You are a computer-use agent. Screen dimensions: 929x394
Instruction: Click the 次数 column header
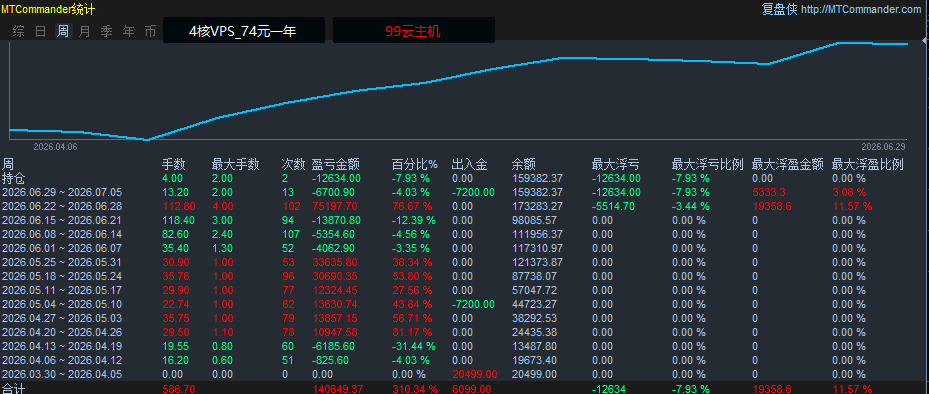click(x=293, y=165)
